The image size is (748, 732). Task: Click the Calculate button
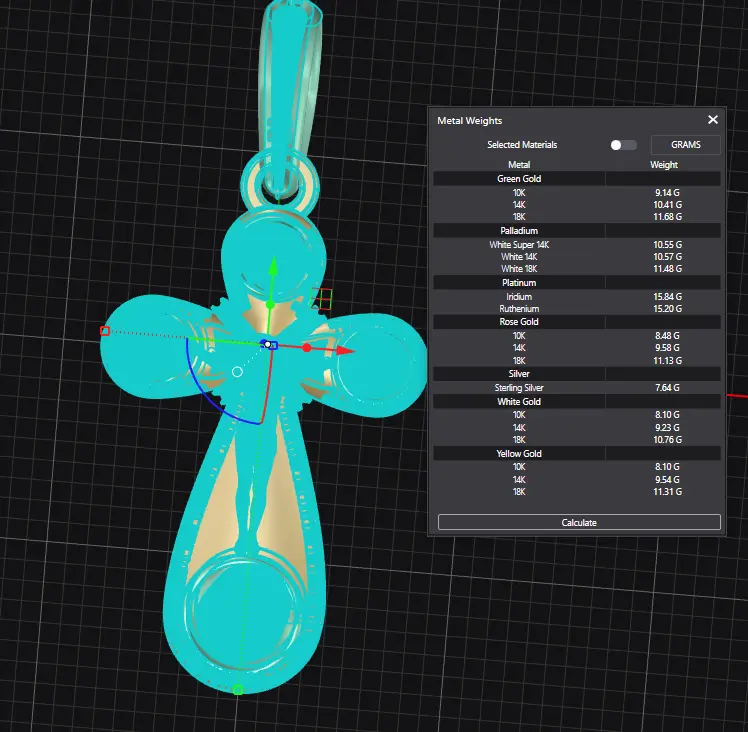tap(579, 522)
